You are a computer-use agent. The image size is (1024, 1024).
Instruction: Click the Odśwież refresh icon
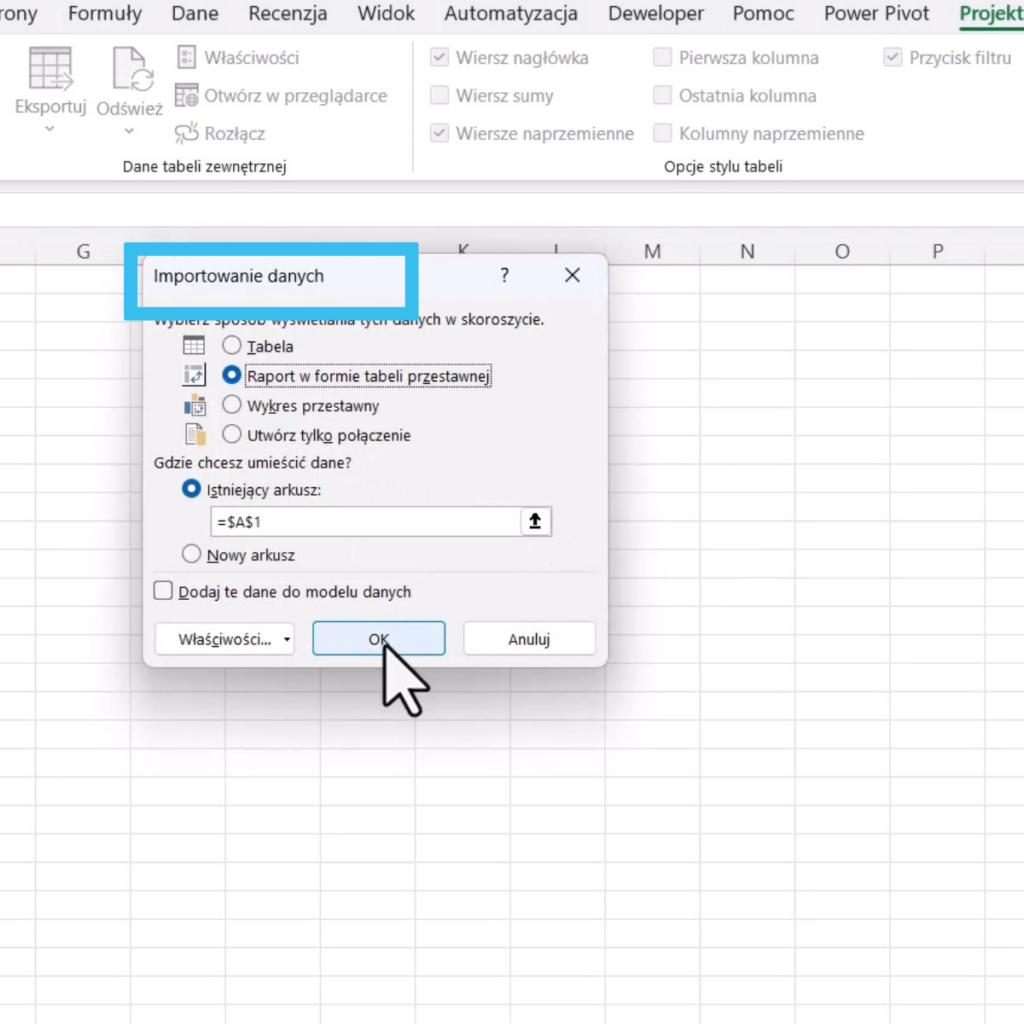pyautogui.click(x=129, y=69)
